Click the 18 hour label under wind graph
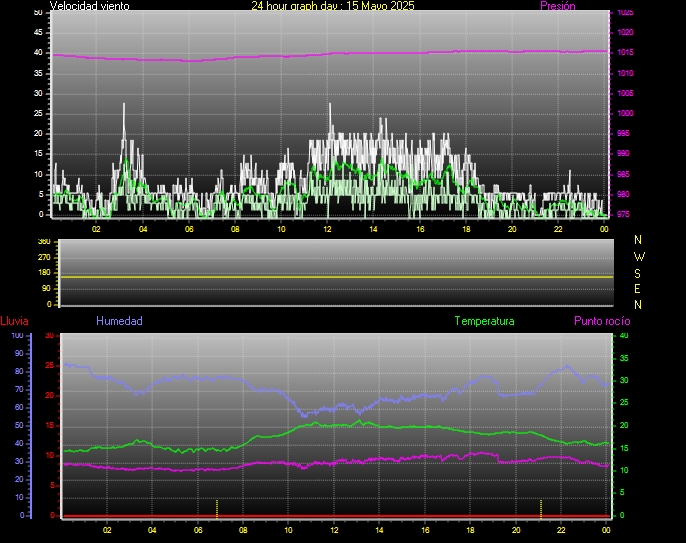Screen dimensions: 686x543 [x=466, y=229]
